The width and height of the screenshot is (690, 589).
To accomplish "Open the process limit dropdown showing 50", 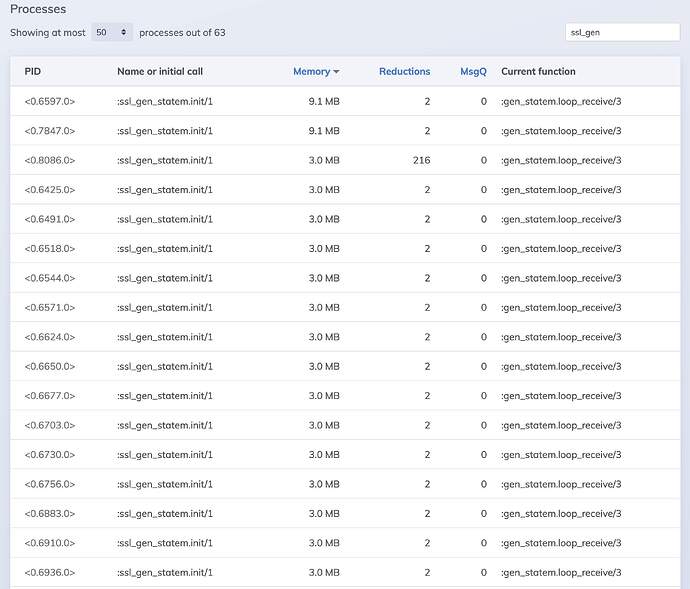I will (x=112, y=33).
